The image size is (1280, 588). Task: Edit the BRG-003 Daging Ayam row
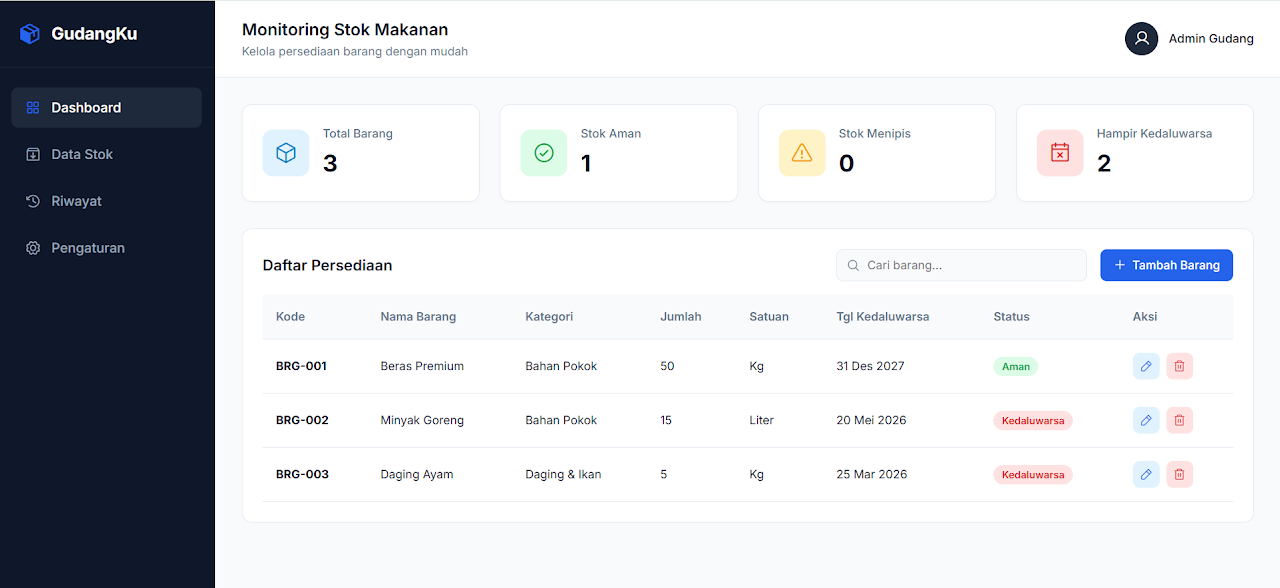1146,474
